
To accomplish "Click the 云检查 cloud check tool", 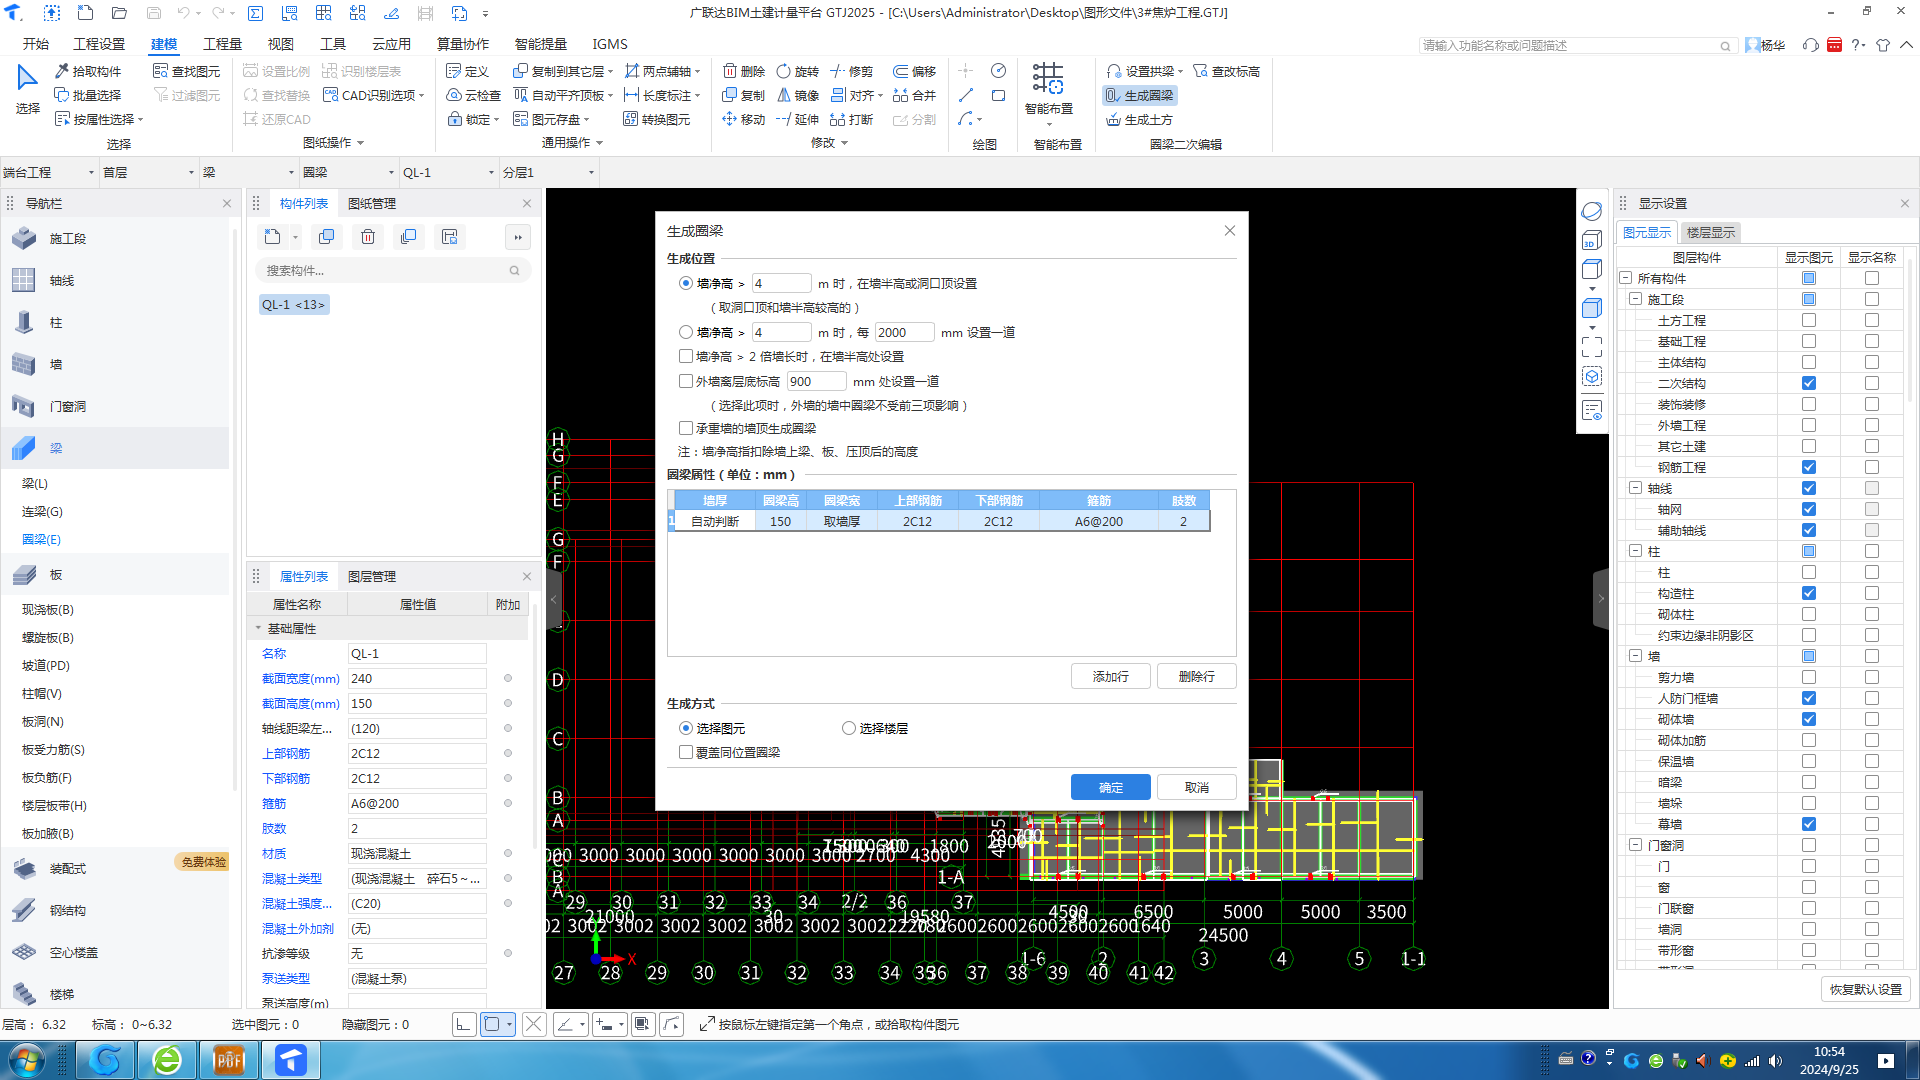I will pyautogui.click(x=473, y=95).
